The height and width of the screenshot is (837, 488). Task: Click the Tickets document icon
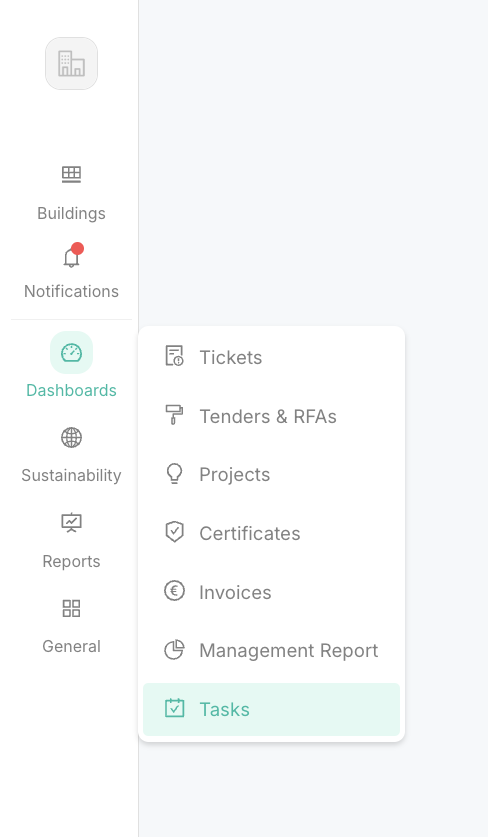pyautogui.click(x=174, y=356)
